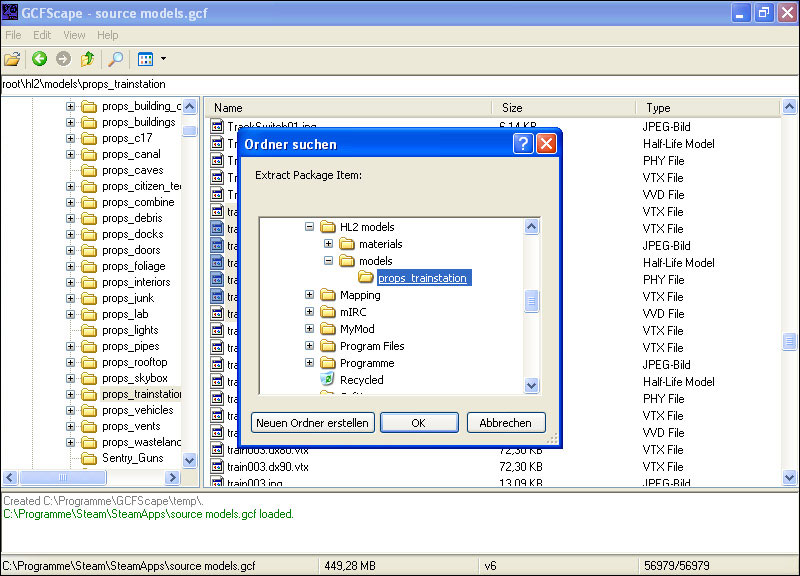Select props_docks folder icon
800x576 pixels.
pos(89,235)
